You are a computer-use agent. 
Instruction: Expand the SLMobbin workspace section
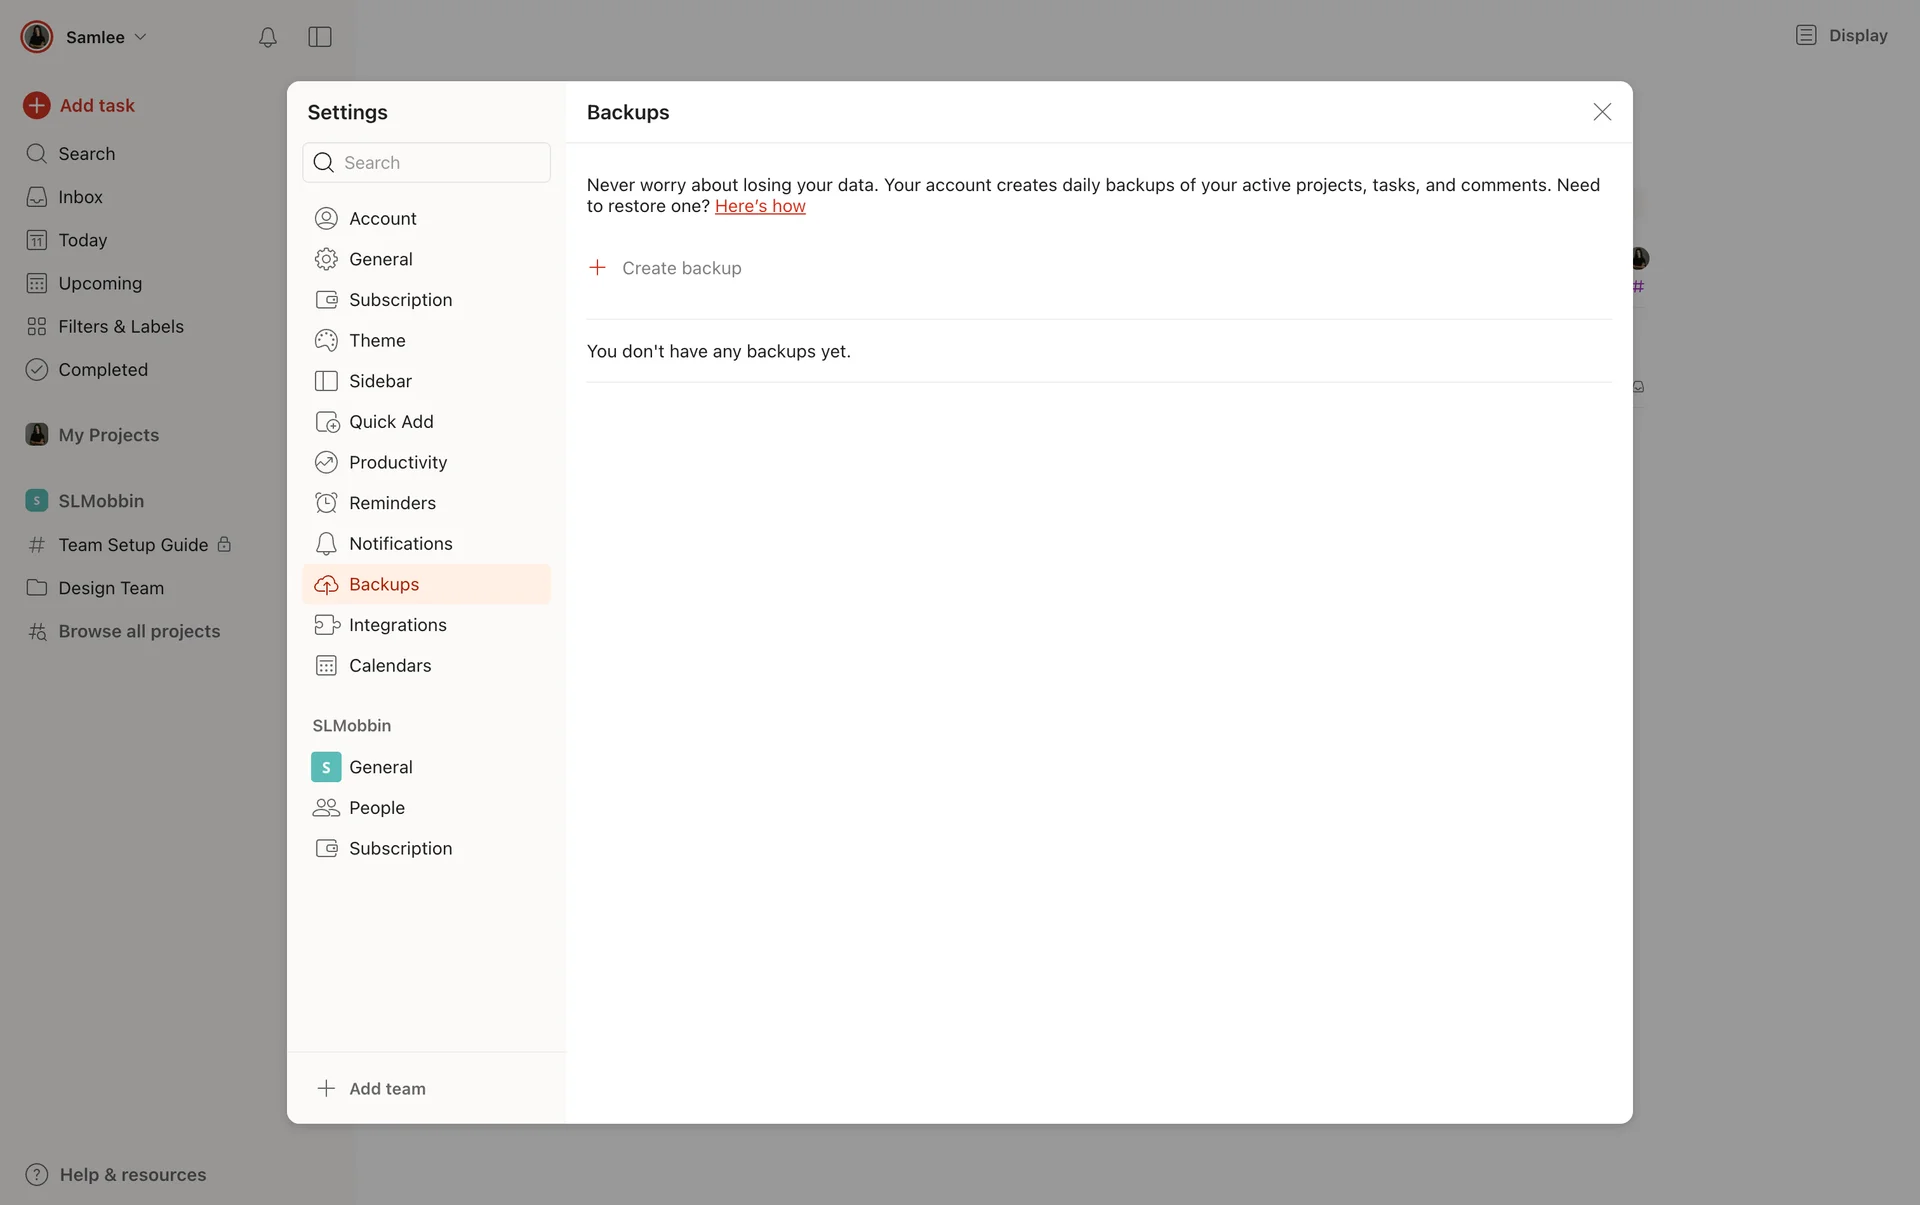100,501
